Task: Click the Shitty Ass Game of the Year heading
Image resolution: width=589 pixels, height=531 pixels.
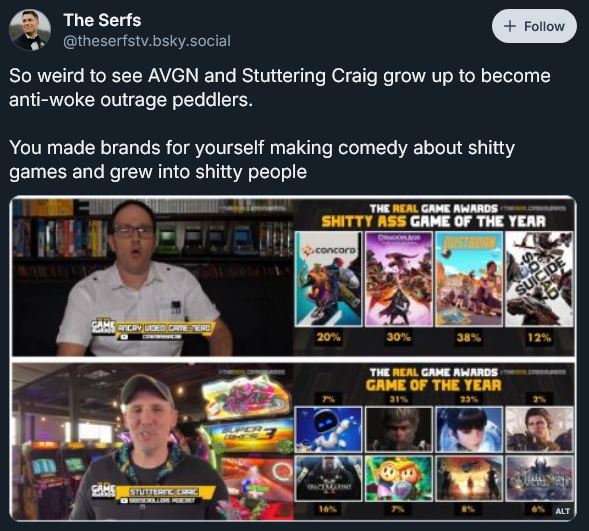Action: (433, 221)
